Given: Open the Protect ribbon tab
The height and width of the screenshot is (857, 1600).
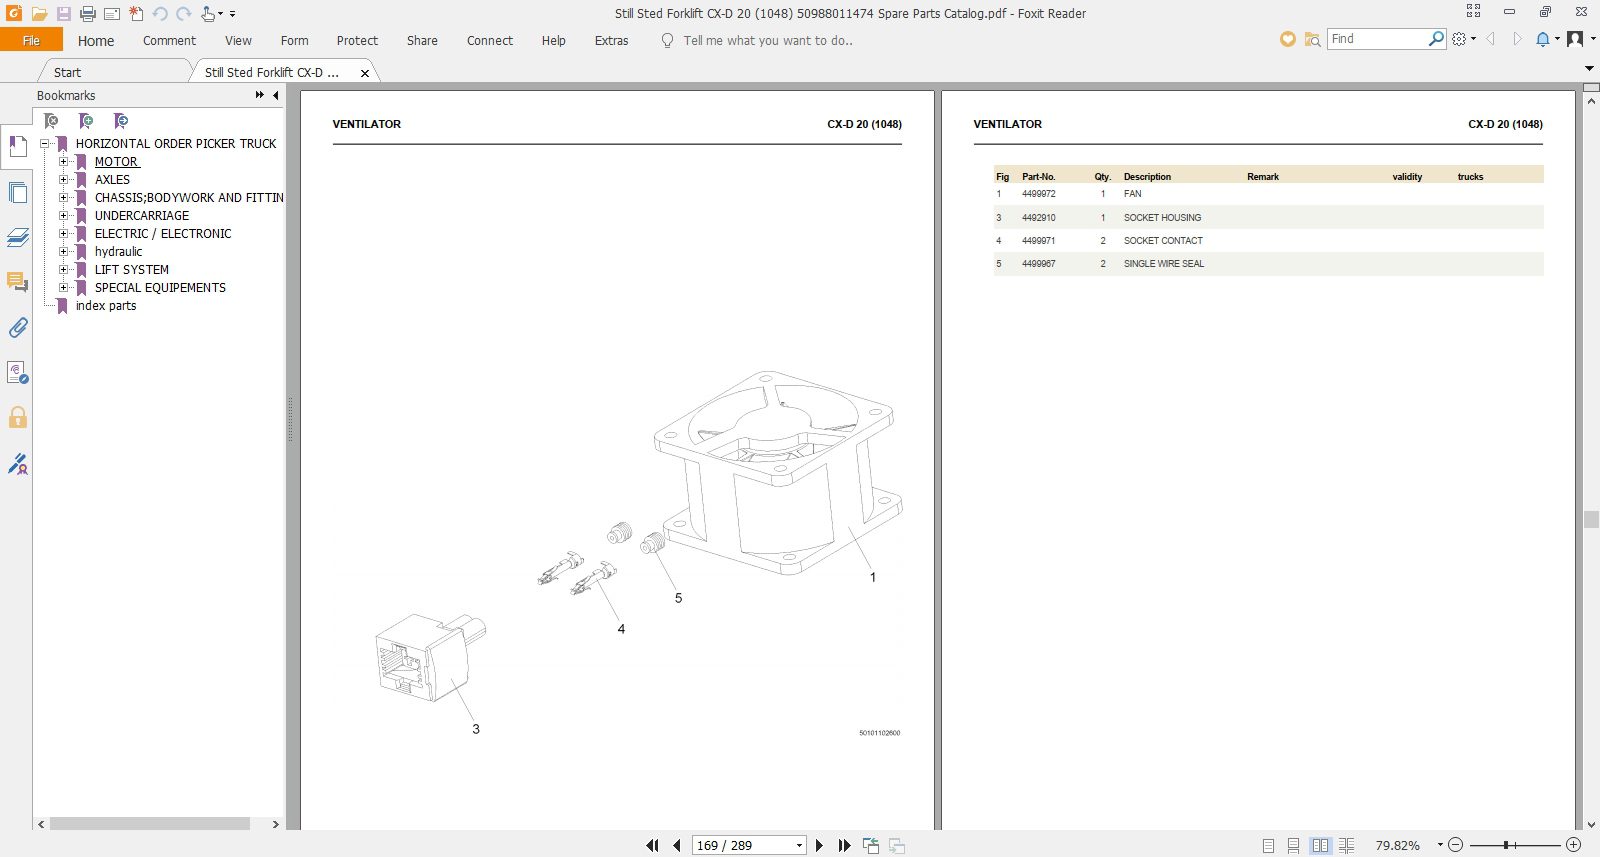Looking at the screenshot, I should coord(357,41).
